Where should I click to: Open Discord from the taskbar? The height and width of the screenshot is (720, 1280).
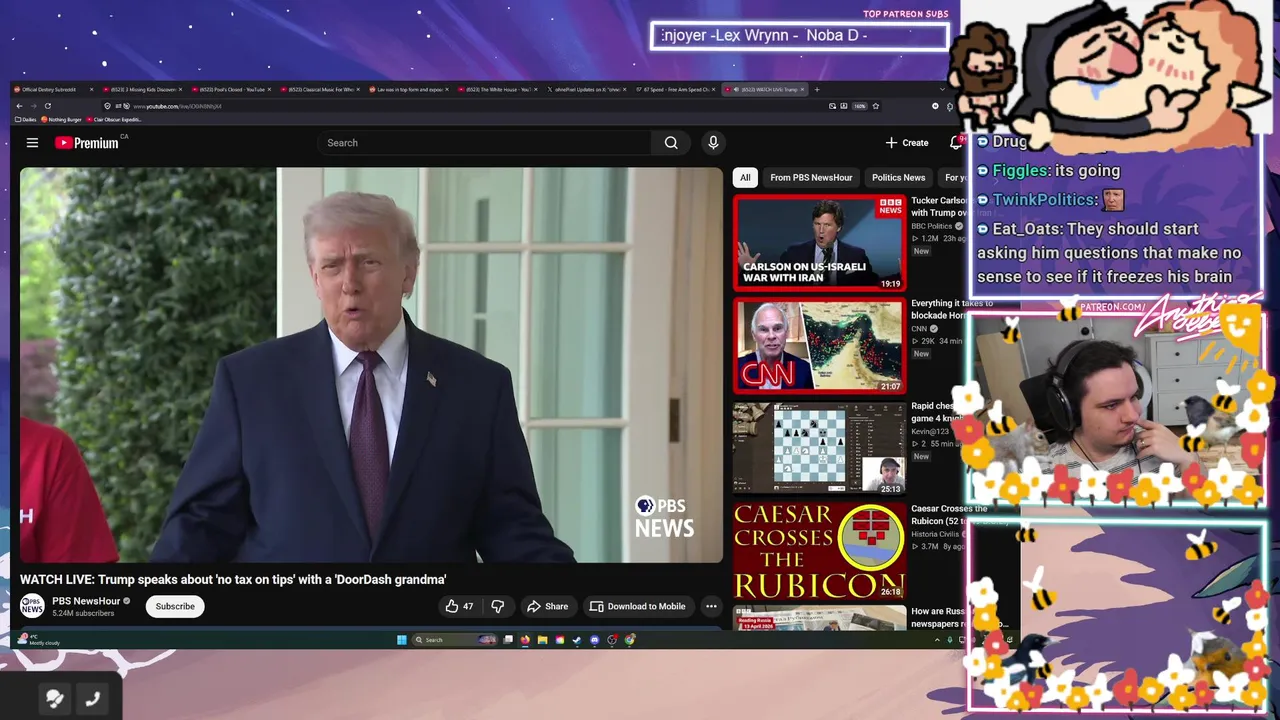595,640
